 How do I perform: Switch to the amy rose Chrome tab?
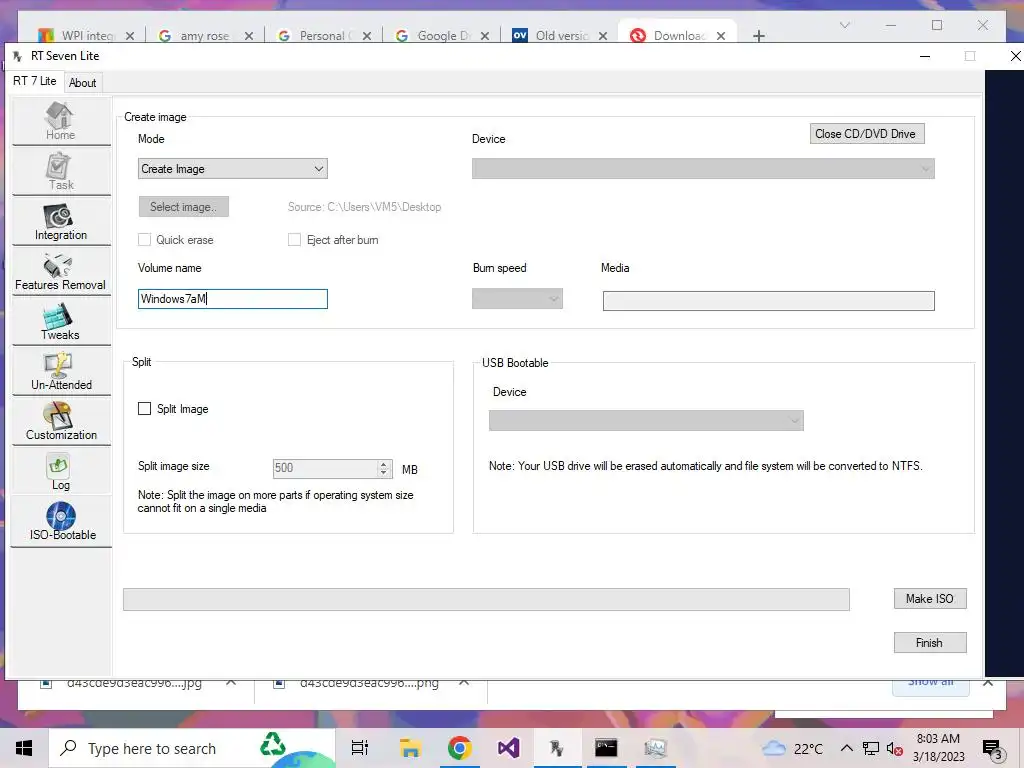click(x=205, y=36)
